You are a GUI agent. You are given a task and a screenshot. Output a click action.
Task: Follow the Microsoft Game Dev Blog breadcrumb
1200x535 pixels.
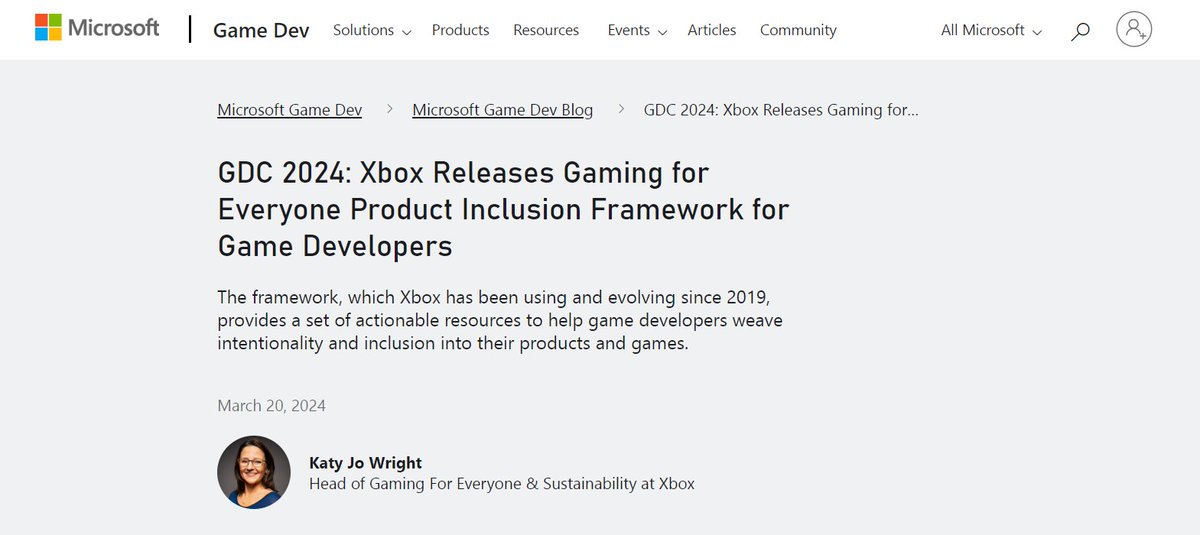[x=503, y=110]
